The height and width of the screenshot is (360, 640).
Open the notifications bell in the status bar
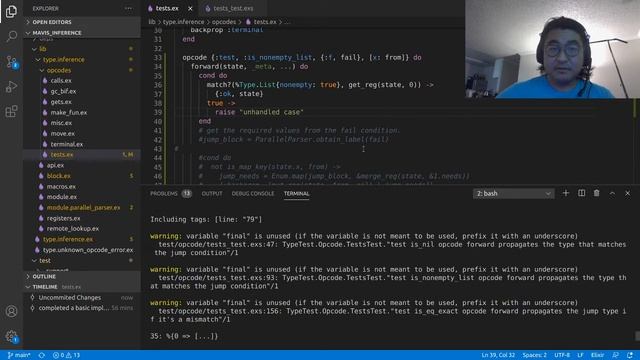(630, 355)
